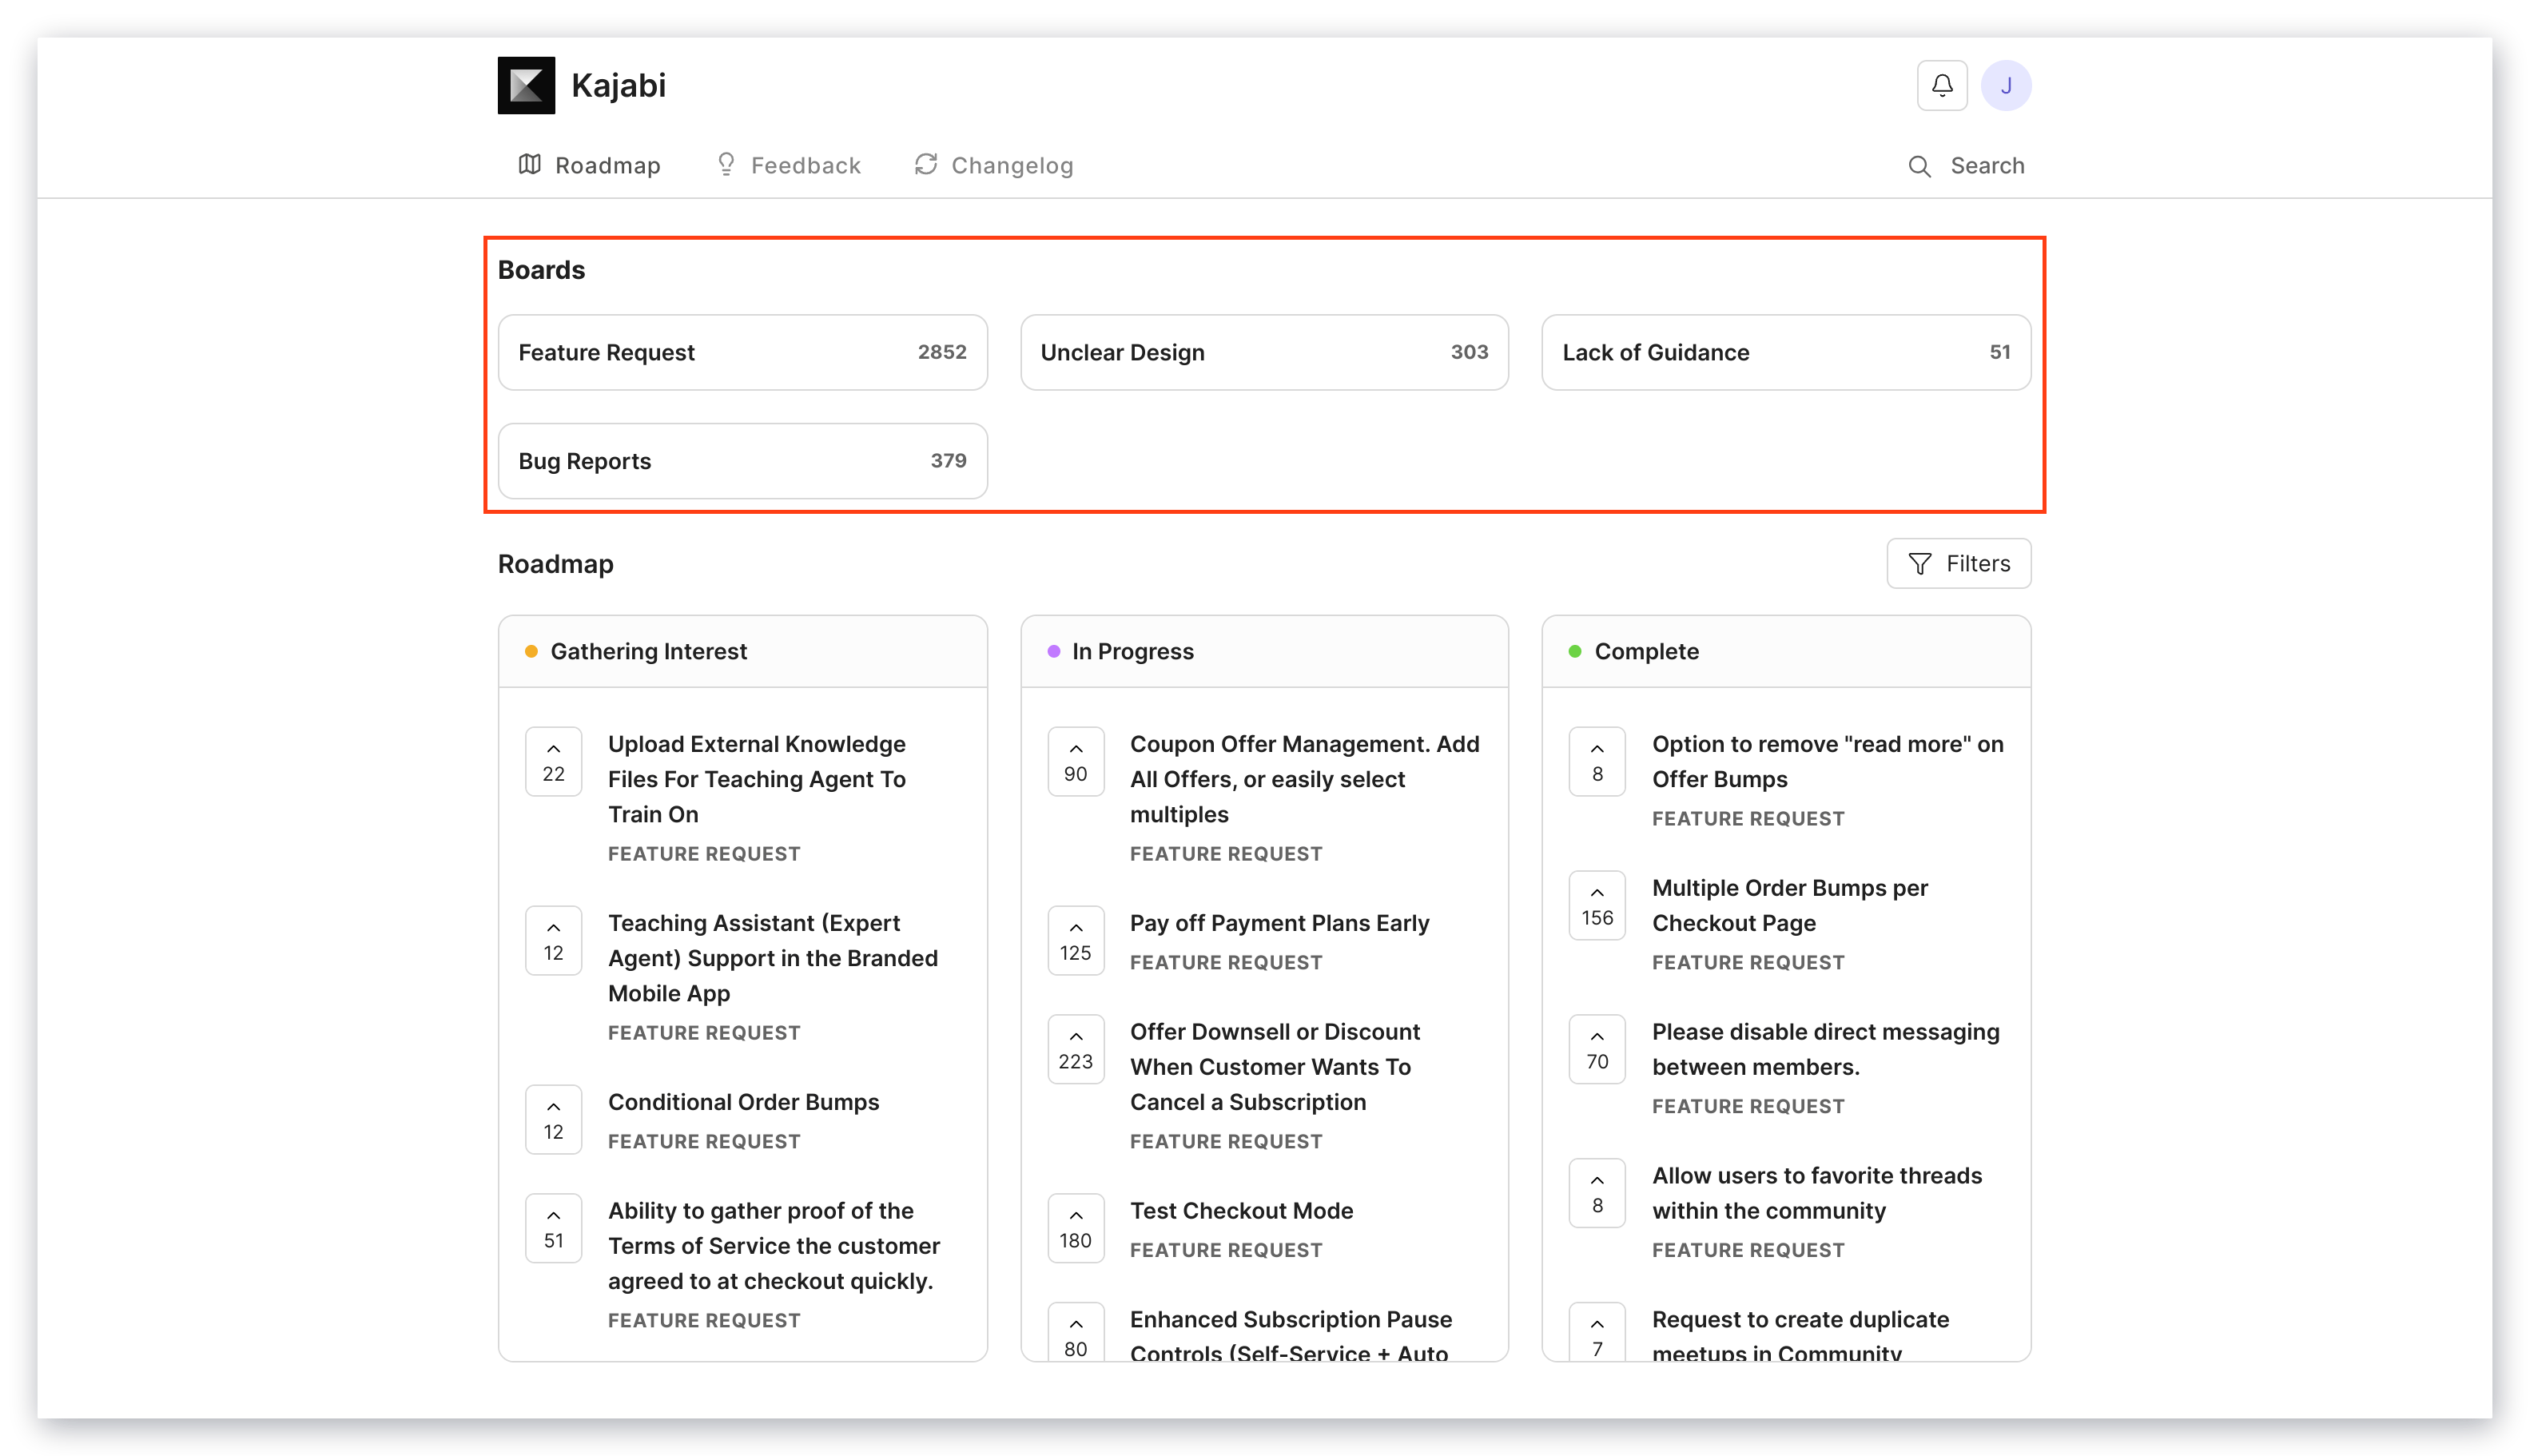The width and height of the screenshot is (2530, 1456).
Task: Open Ability to gather proof of Terms post
Action: click(774, 1246)
